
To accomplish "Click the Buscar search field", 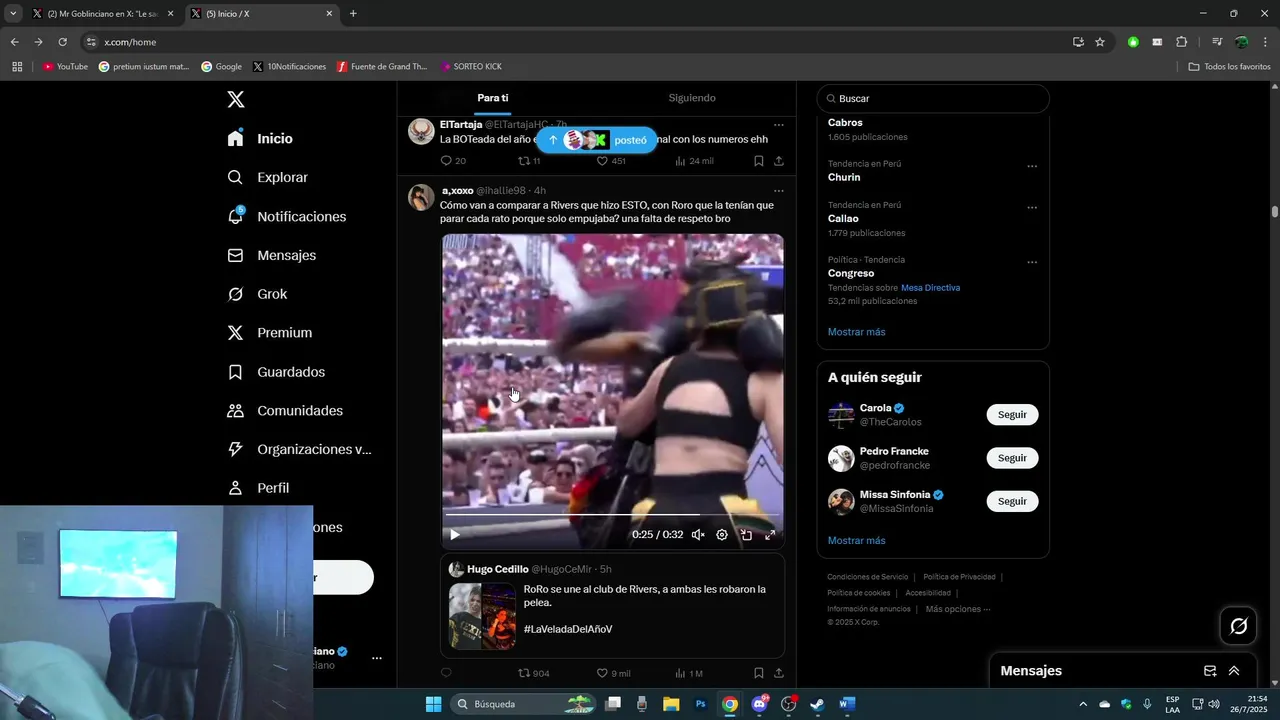I will click(933, 99).
